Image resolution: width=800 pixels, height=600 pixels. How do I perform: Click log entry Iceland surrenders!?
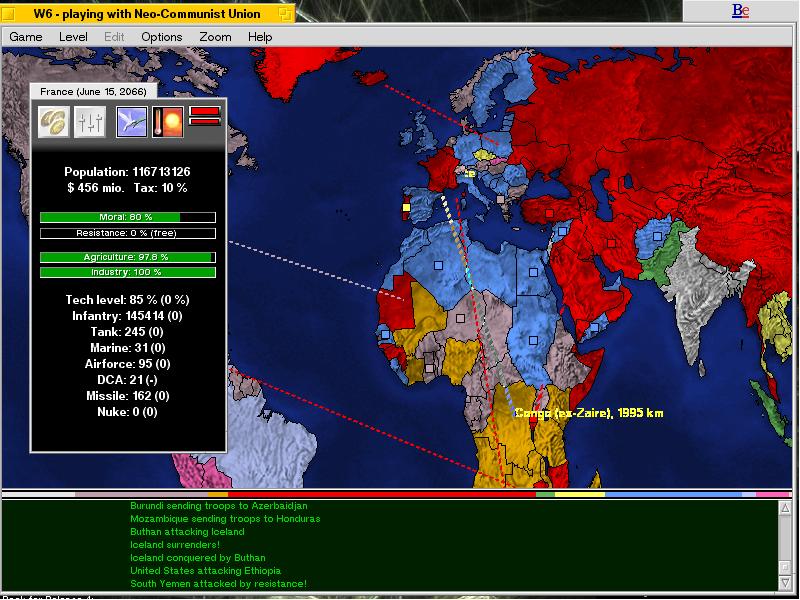pyautogui.click(x=175, y=544)
